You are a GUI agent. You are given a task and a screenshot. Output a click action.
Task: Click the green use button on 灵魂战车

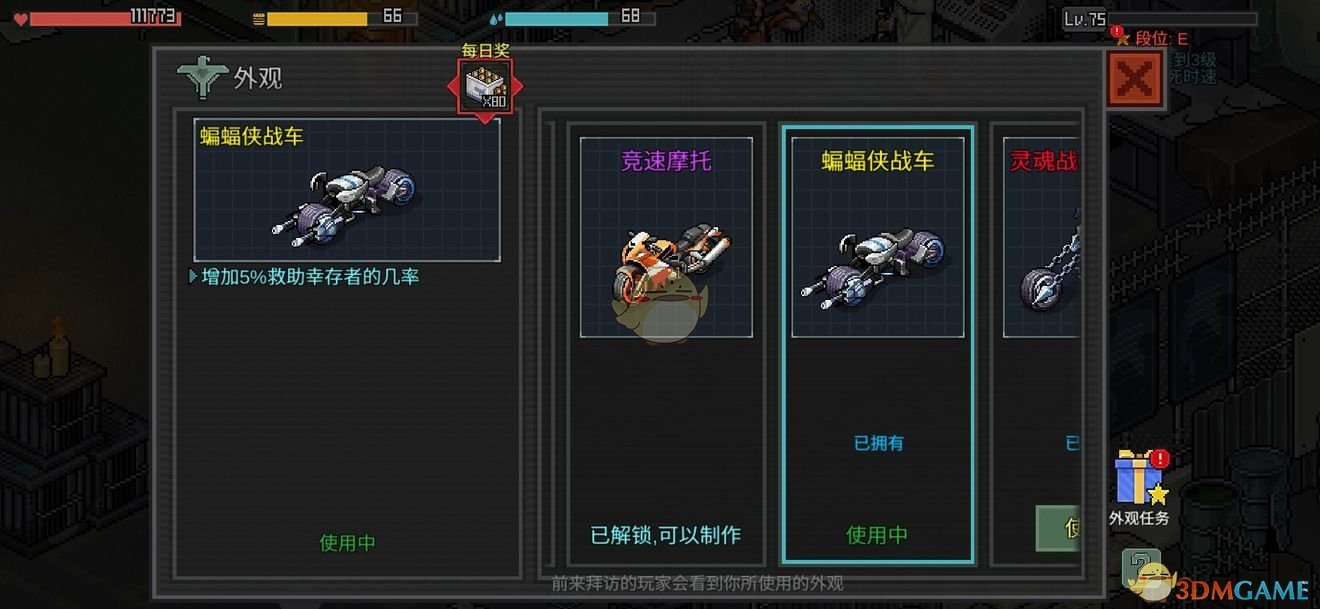pos(1059,528)
